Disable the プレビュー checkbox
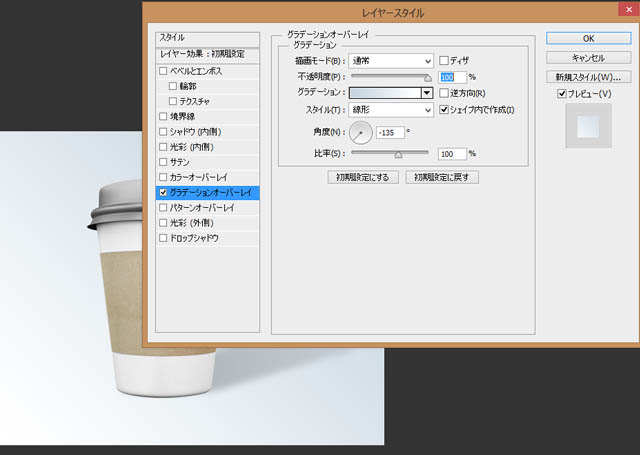This screenshot has height=455, width=640. (x=563, y=93)
